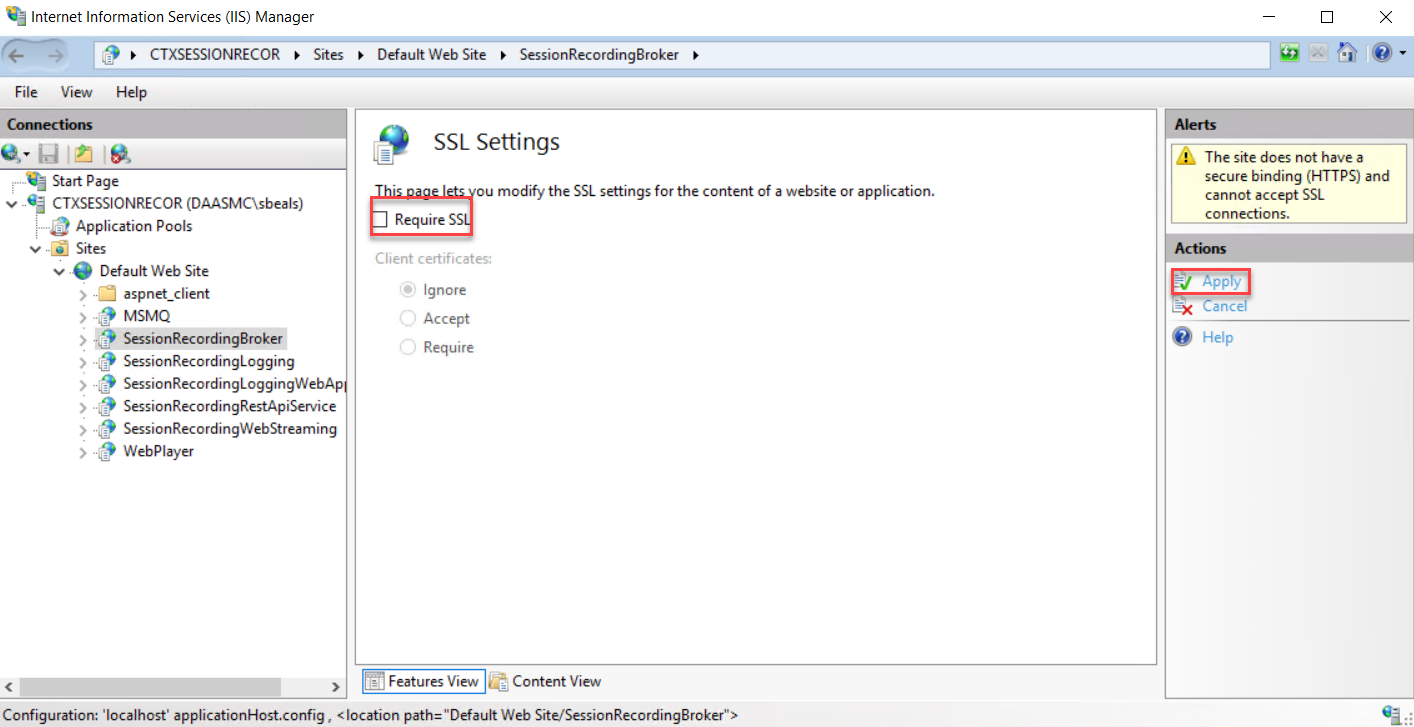This screenshot has width=1414, height=727.
Task: Click the Stop icon in the top toolbar
Action: [x=1318, y=53]
